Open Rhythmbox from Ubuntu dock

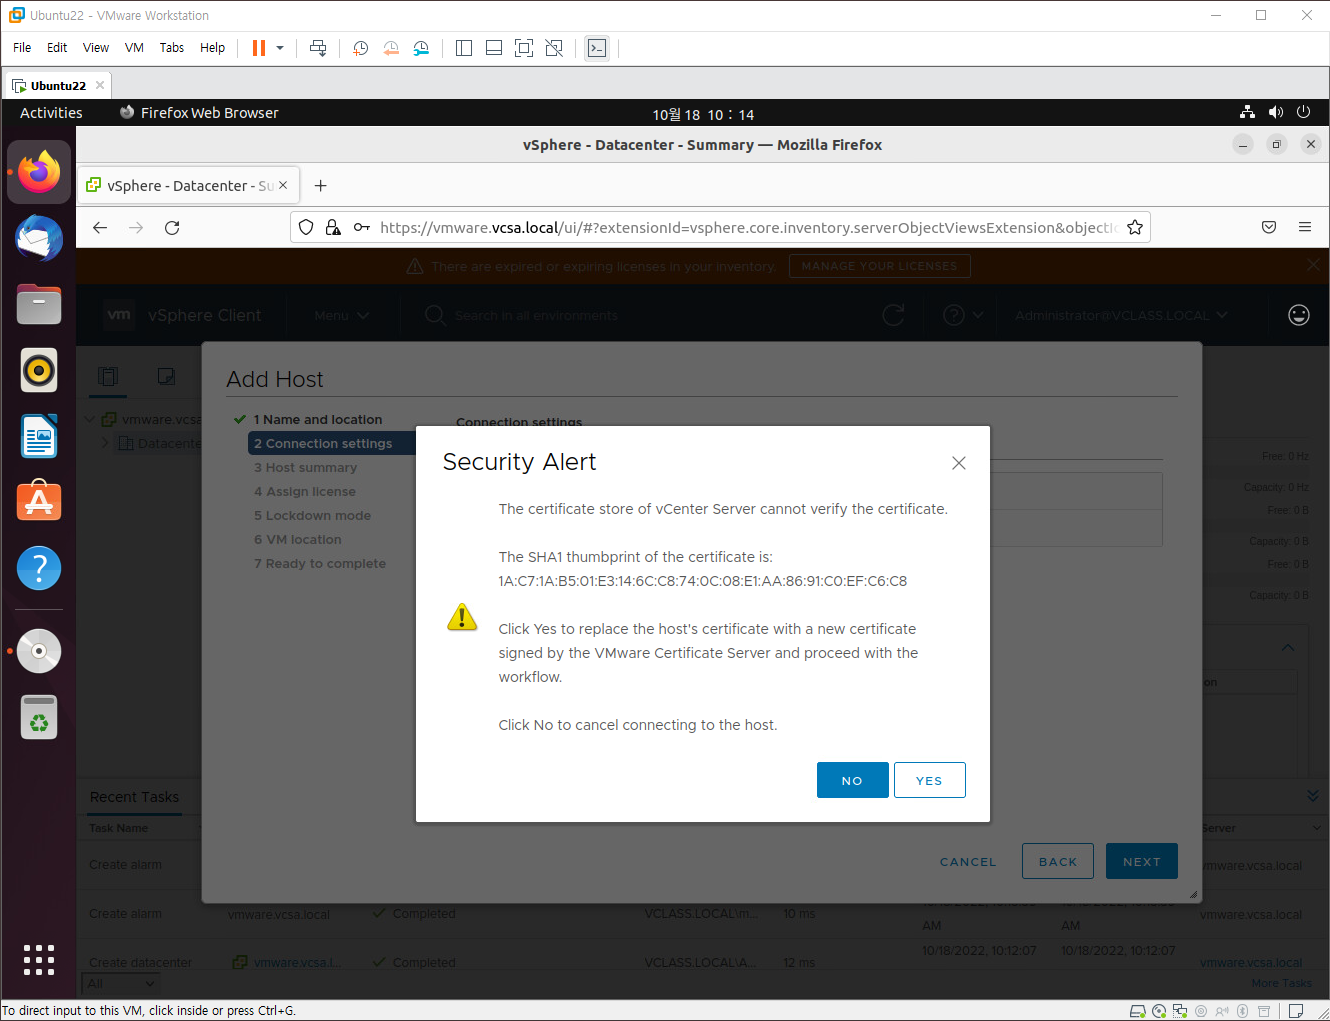[39, 370]
